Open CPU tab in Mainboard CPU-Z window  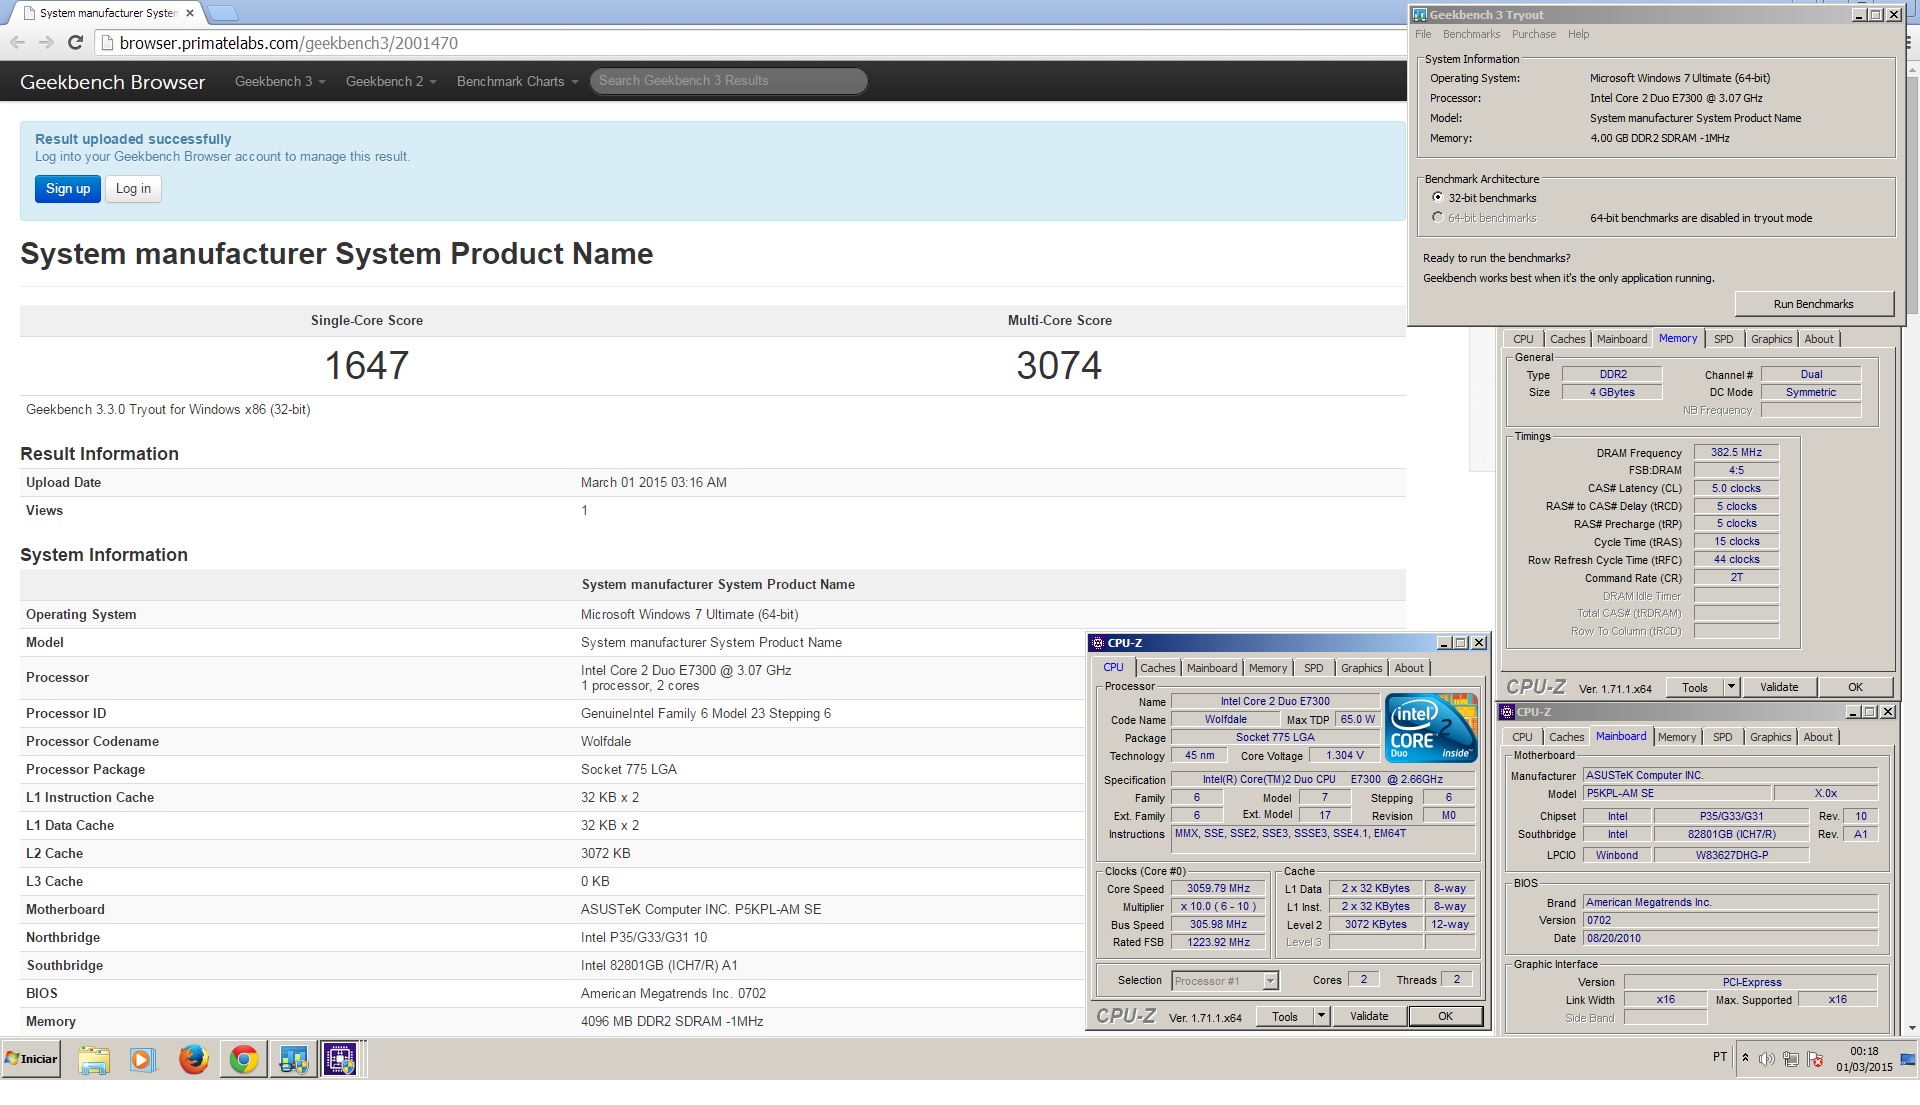tap(1522, 737)
